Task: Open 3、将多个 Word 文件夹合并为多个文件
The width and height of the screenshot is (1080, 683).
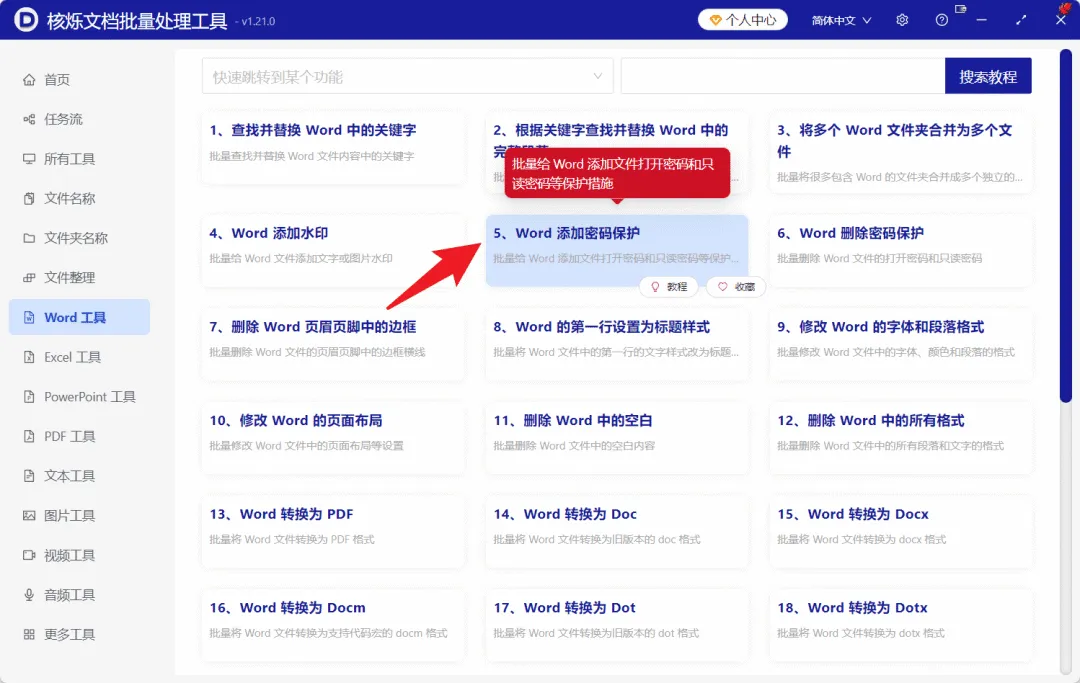Action: pyautogui.click(x=901, y=153)
